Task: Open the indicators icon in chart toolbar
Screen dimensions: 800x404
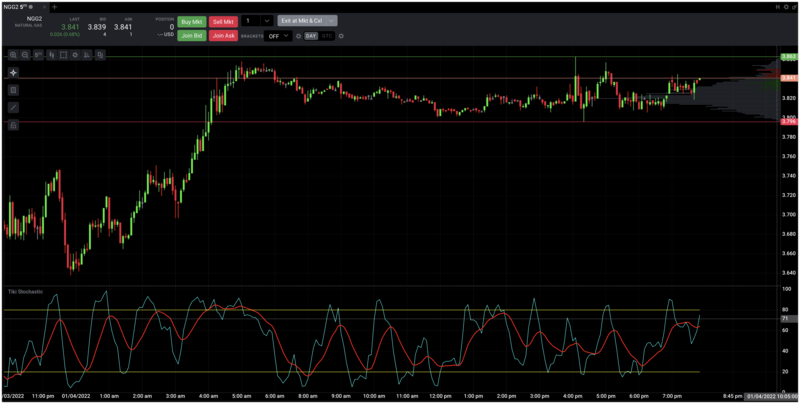Action: pos(87,55)
